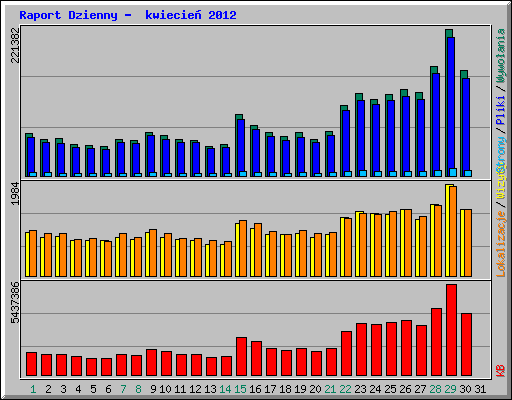Select day 31 label on the x-axis
512x400 pixels.
pyautogui.click(x=480, y=389)
